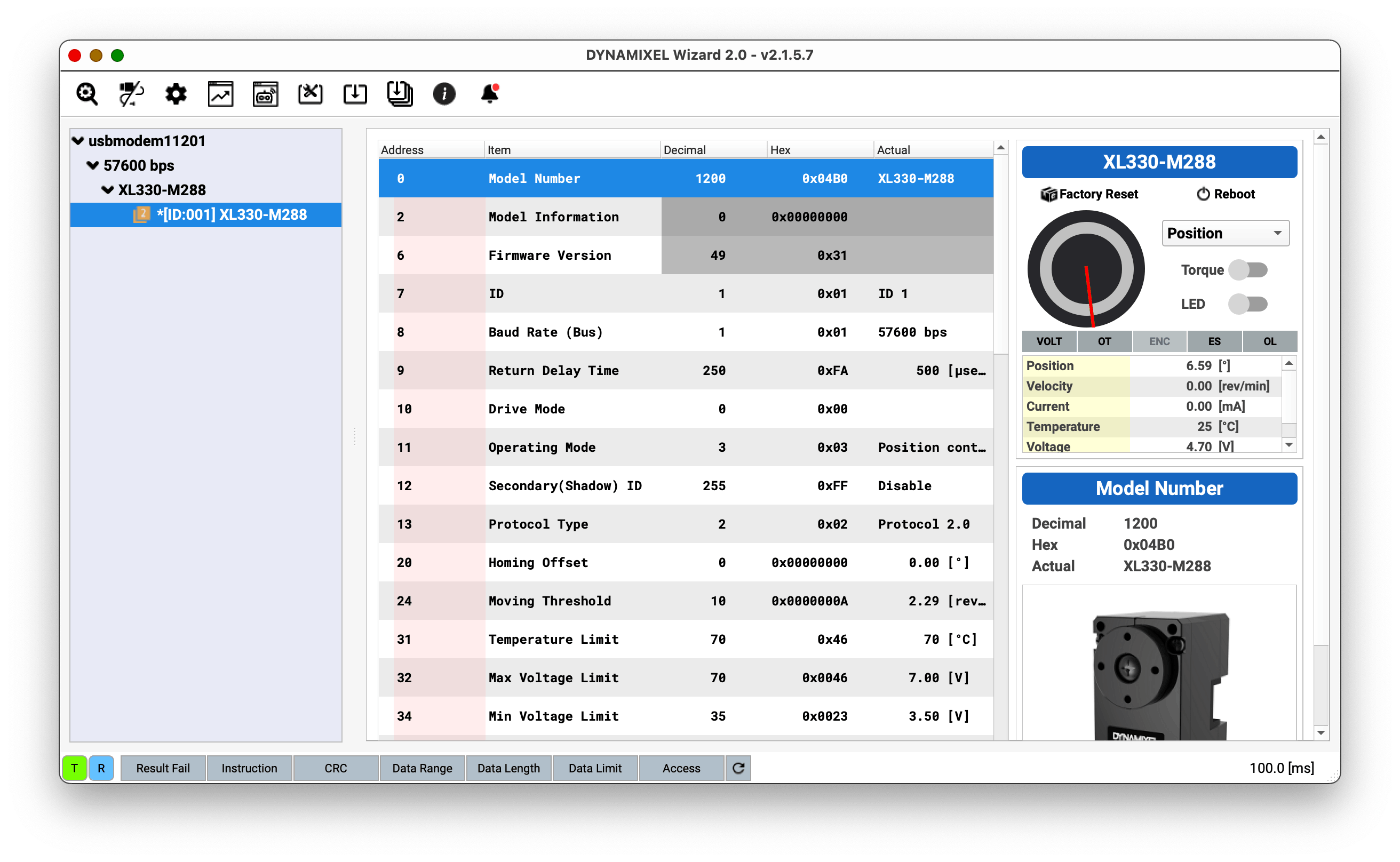Select the Secondary(Shadow) ID row
The image size is (1400, 862).
[x=686, y=486]
